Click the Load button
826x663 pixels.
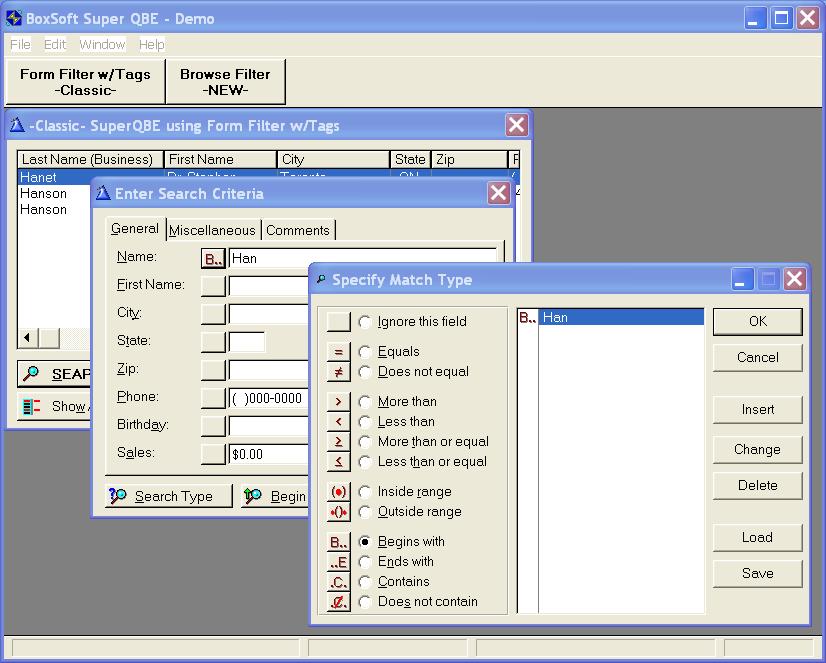(x=757, y=537)
